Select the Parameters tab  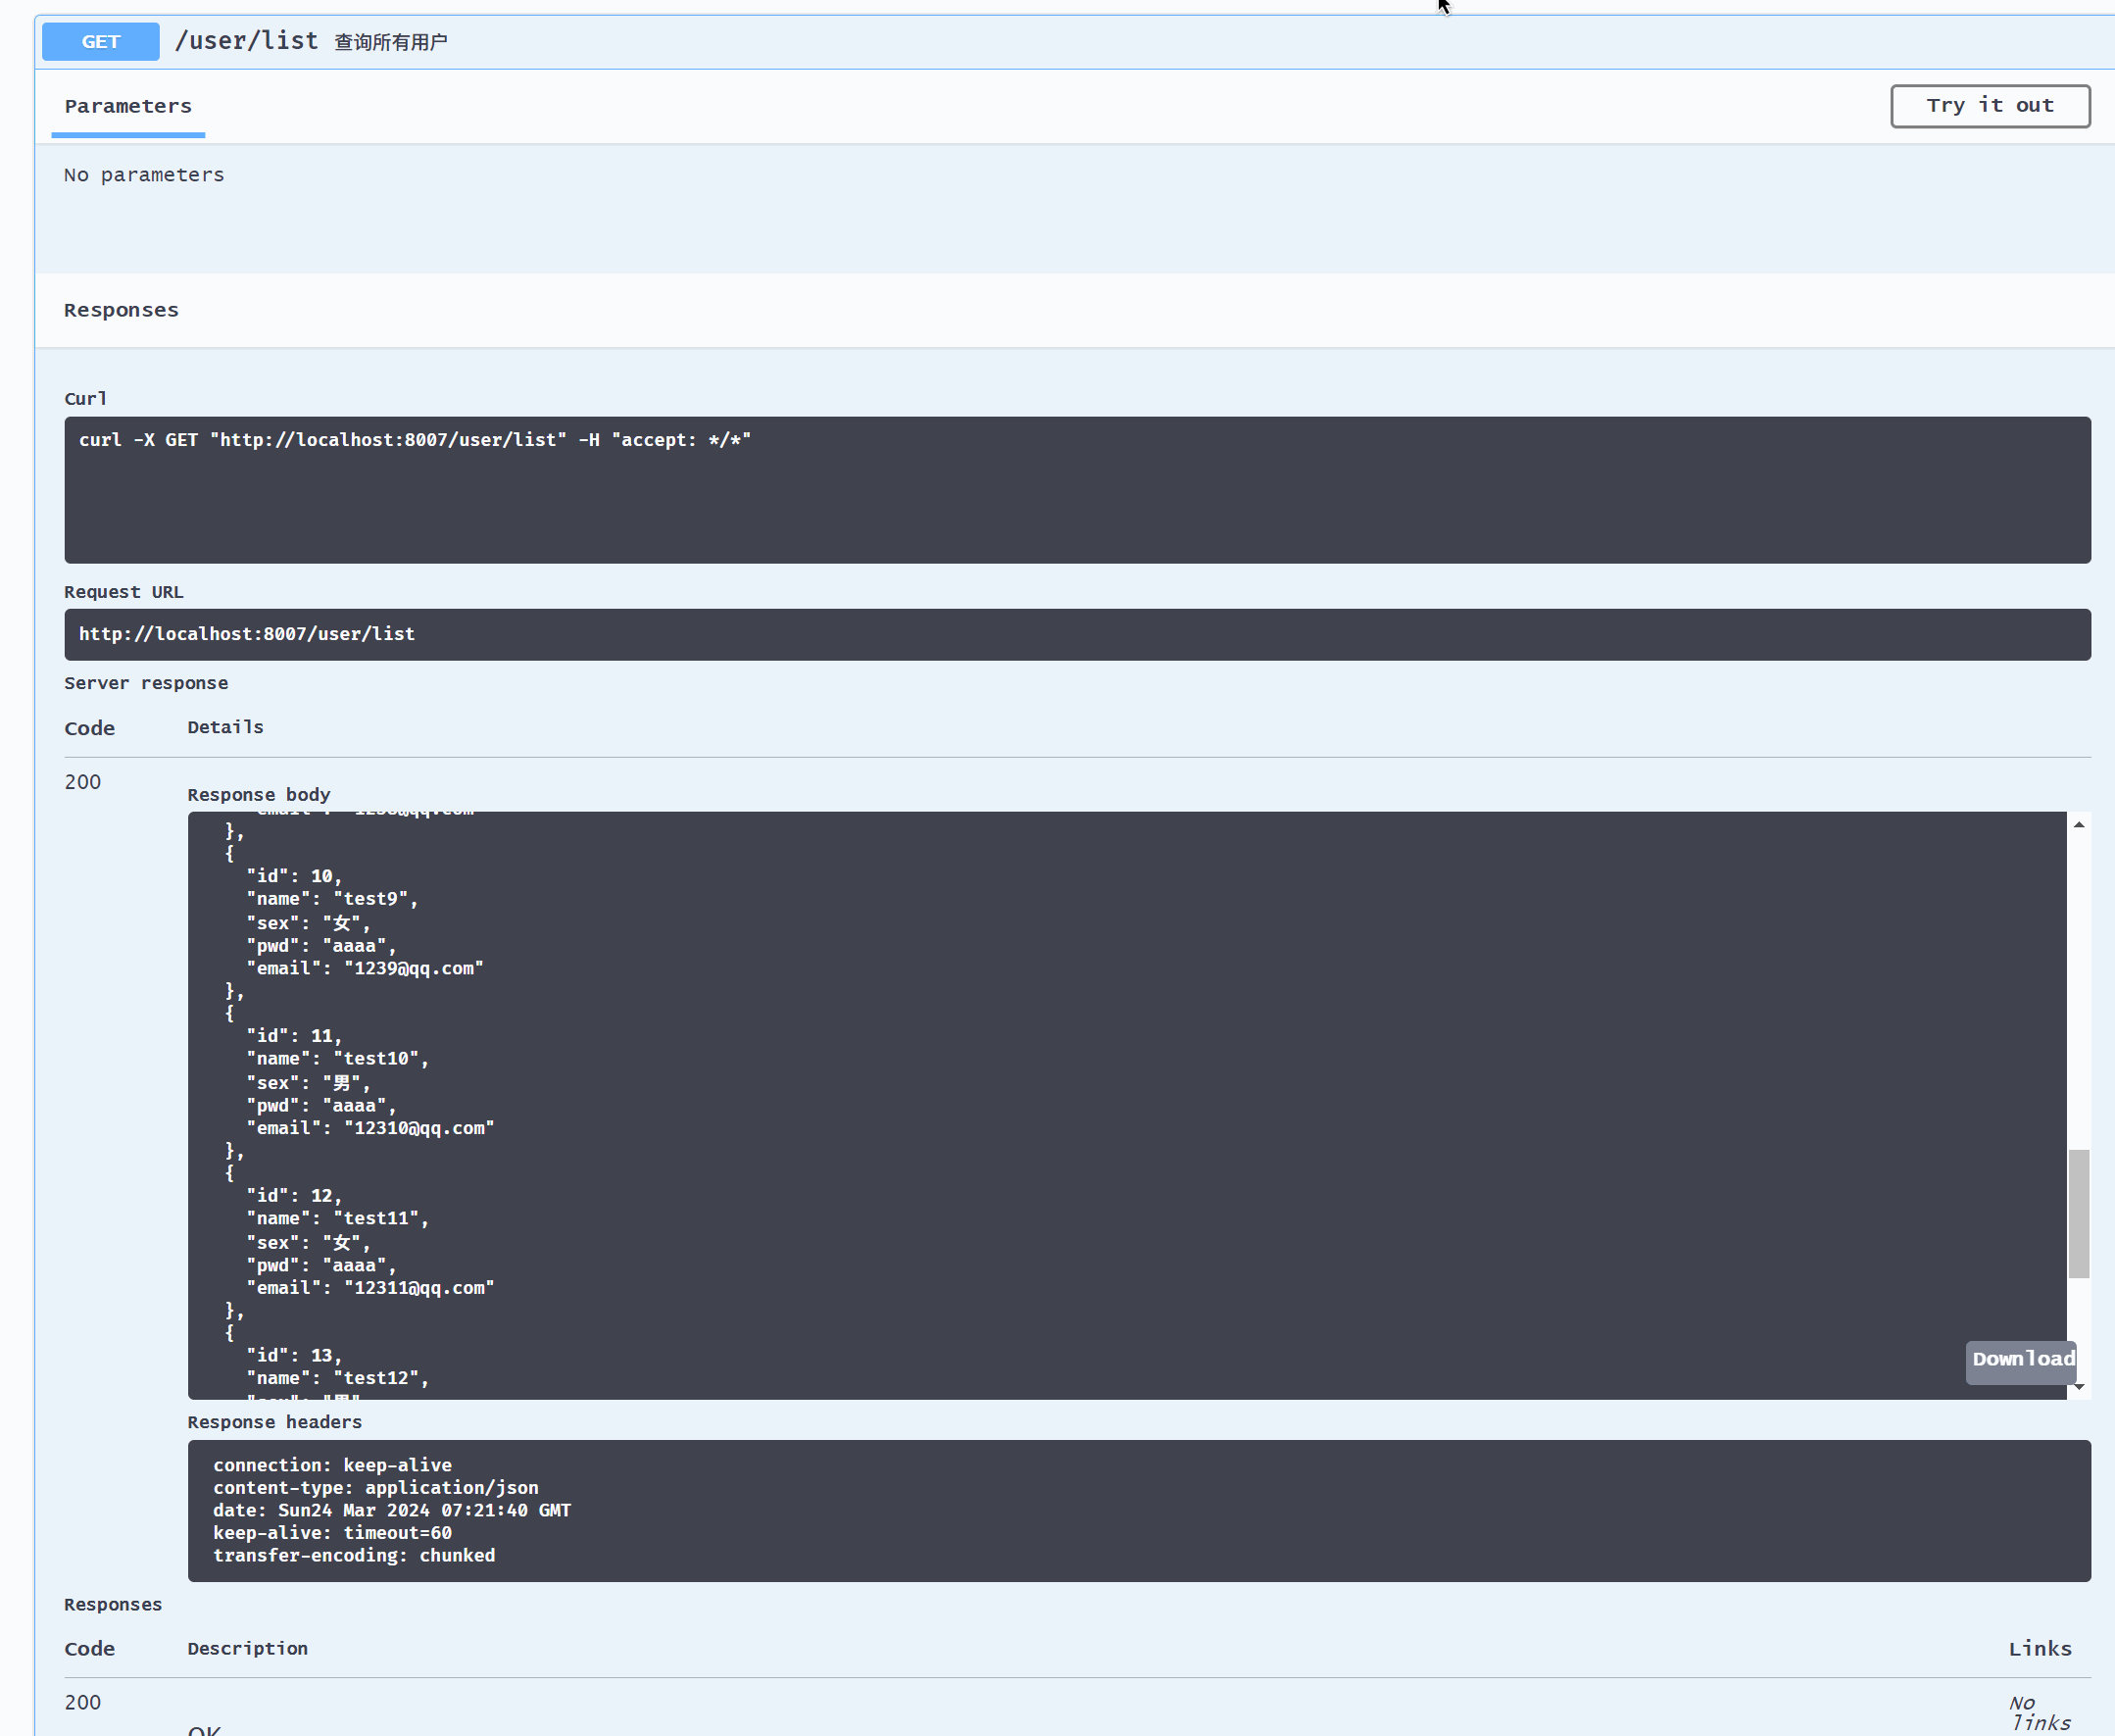pyautogui.click(x=128, y=106)
